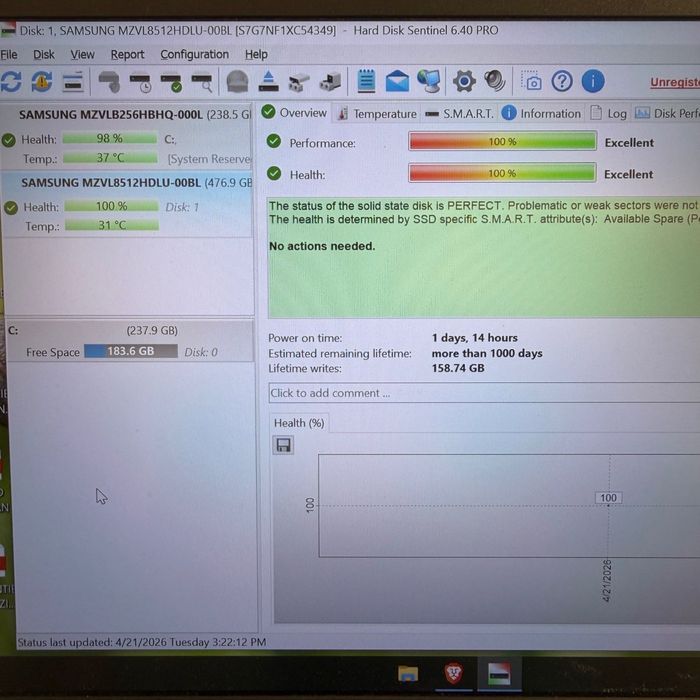The width and height of the screenshot is (700, 700).
Task: Switch to the Log tab
Action: [x=608, y=113]
